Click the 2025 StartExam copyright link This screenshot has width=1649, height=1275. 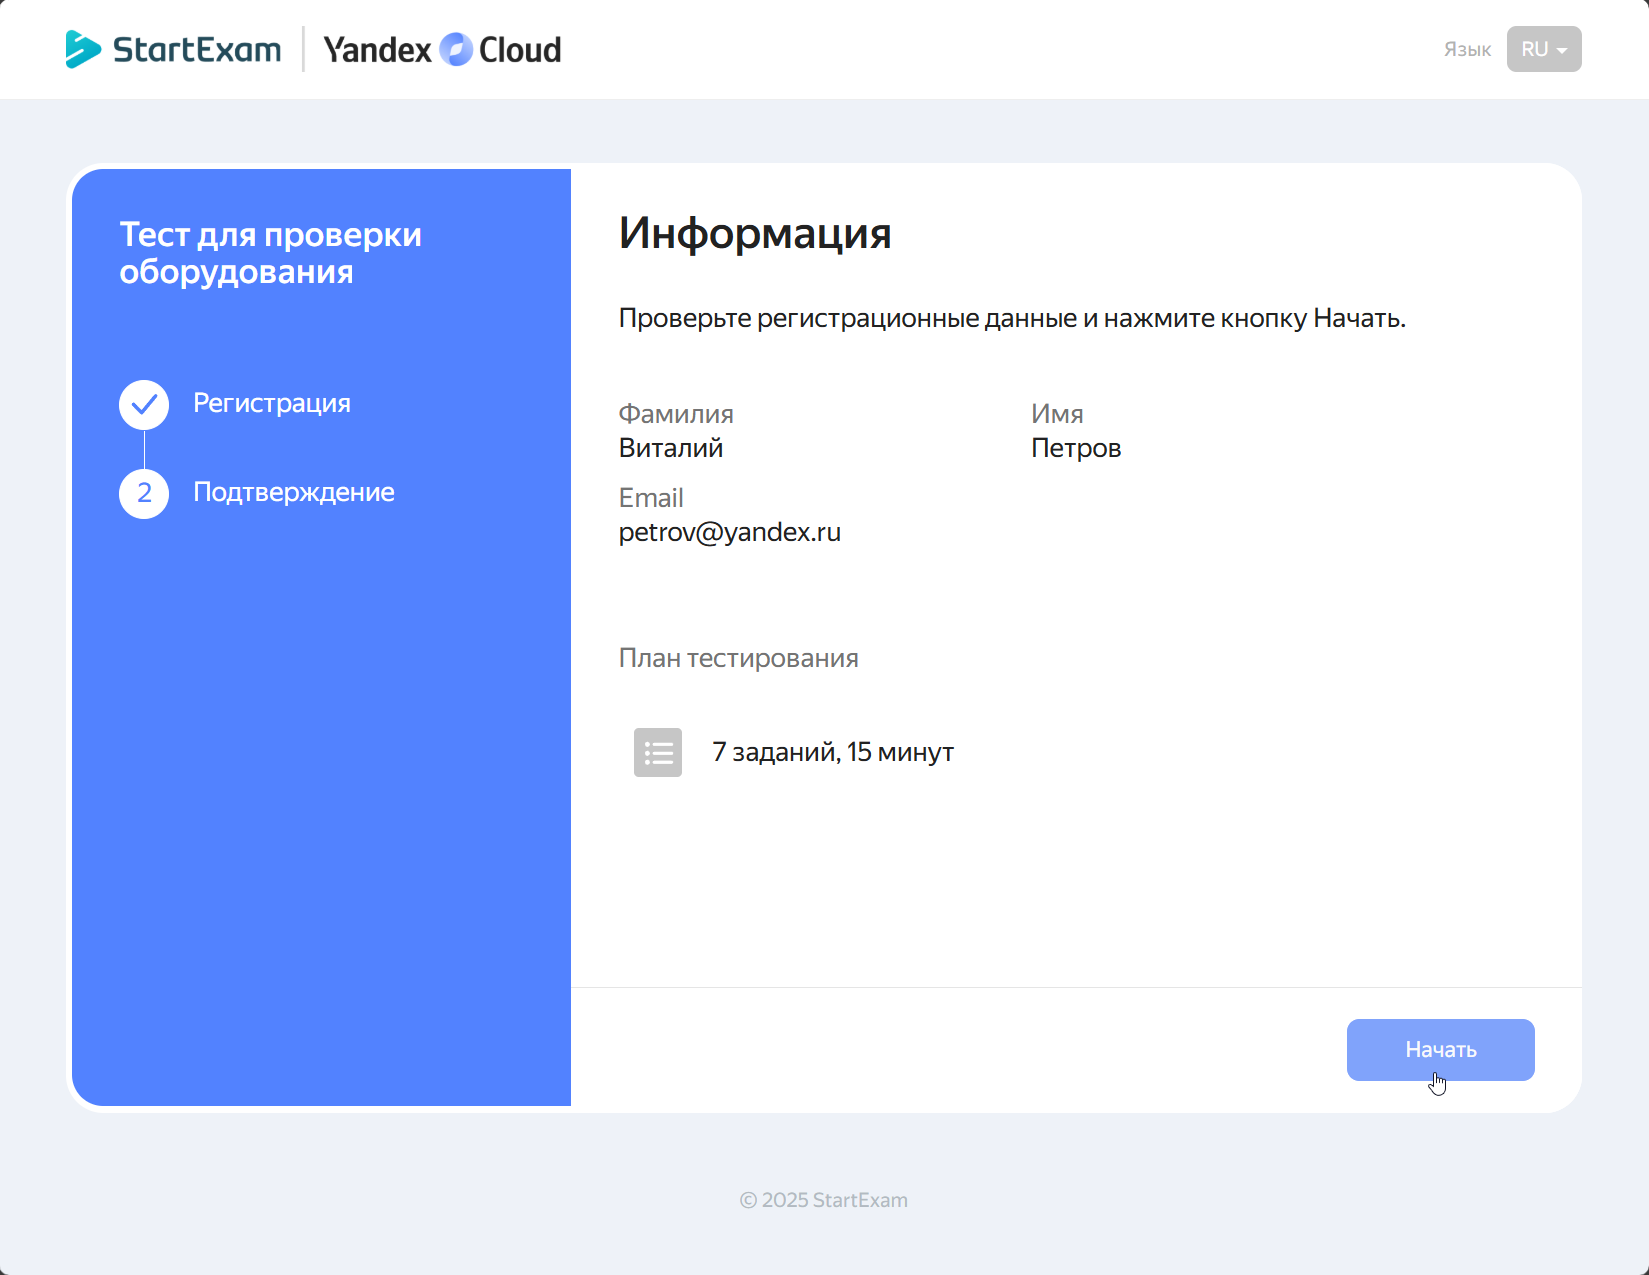tap(823, 1200)
